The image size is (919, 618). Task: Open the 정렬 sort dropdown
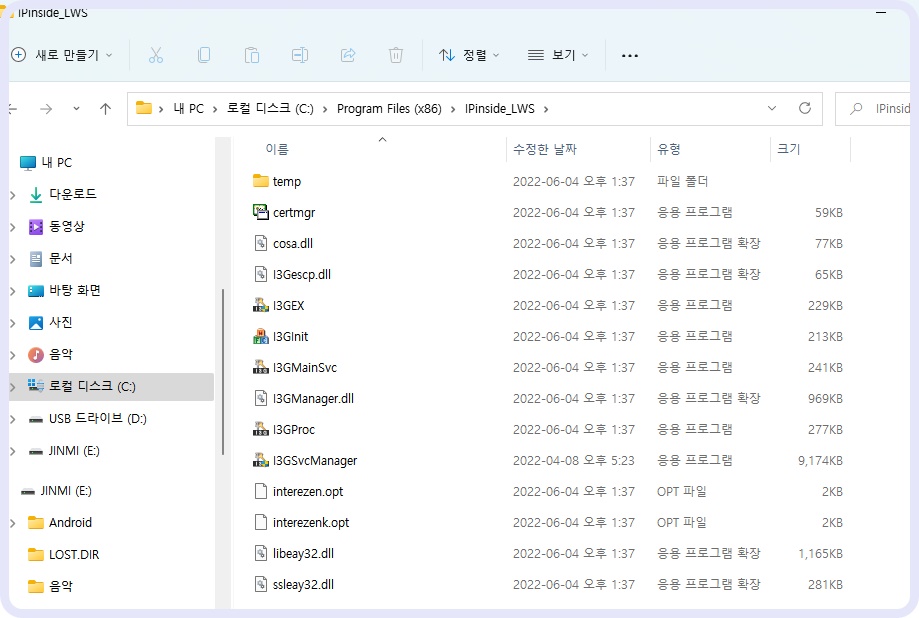pyautogui.click(x=469, y=55)
